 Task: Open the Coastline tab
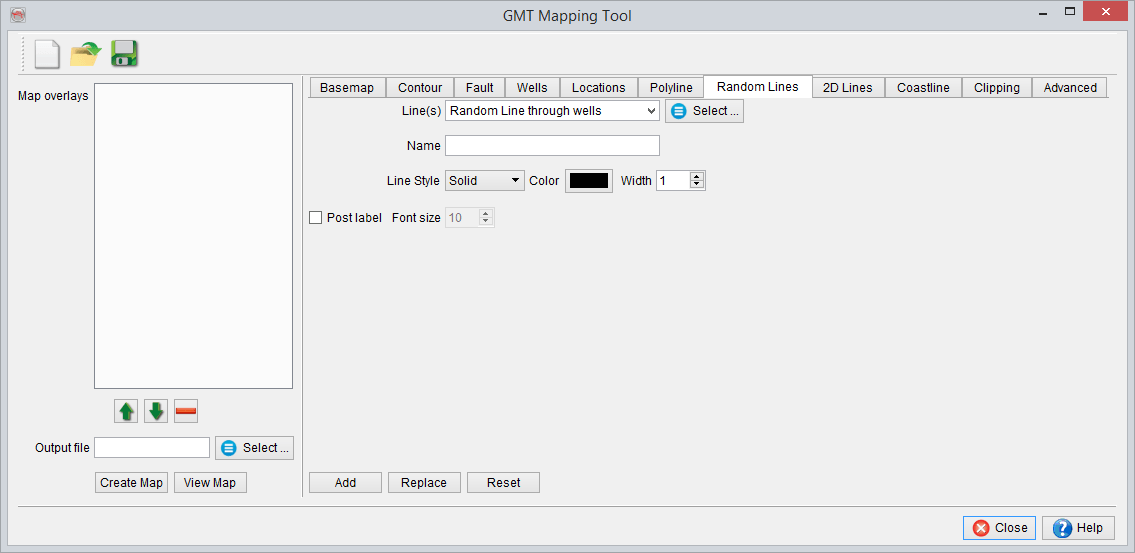pyautogui.click(x=923, y=88)
